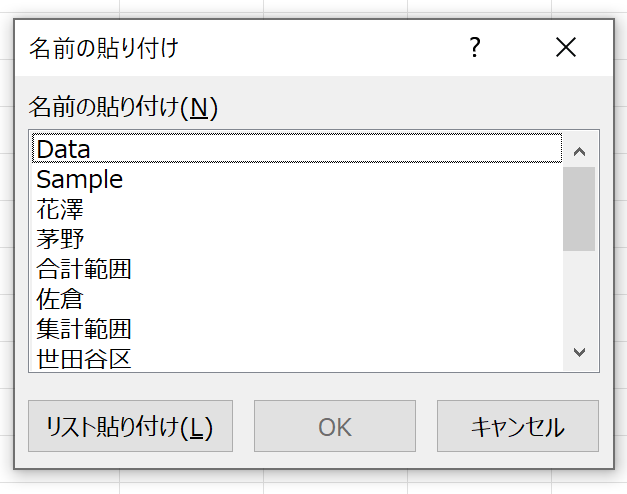
Task: Select the 集計範囲 named range
Action: pos(297,329)
